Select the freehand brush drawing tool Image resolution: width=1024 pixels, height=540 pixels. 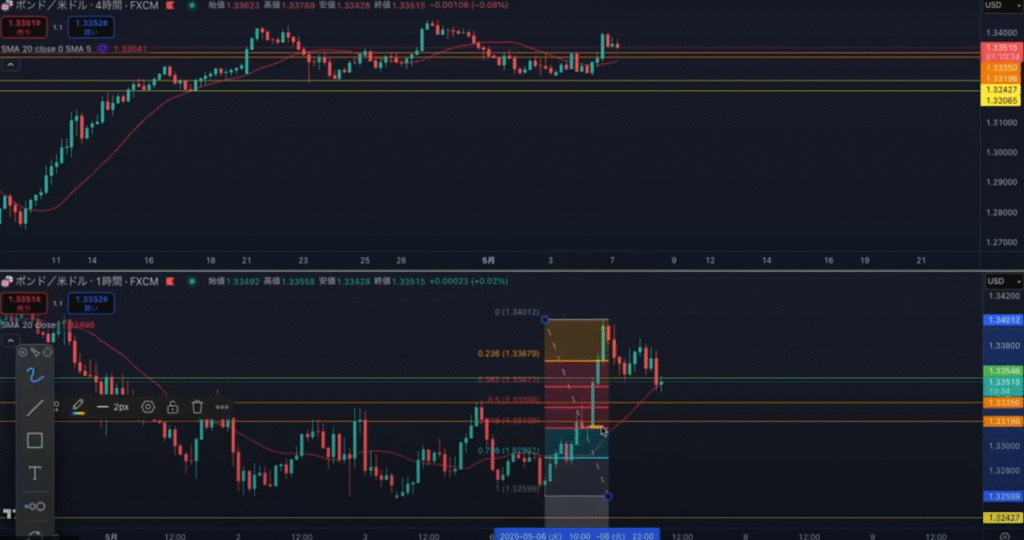(x=34, y=376)
